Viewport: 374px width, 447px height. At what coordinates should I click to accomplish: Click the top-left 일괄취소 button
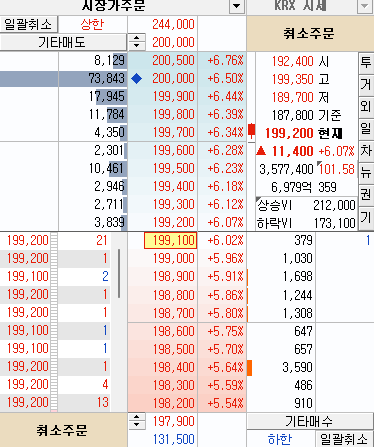pos(28,24)
